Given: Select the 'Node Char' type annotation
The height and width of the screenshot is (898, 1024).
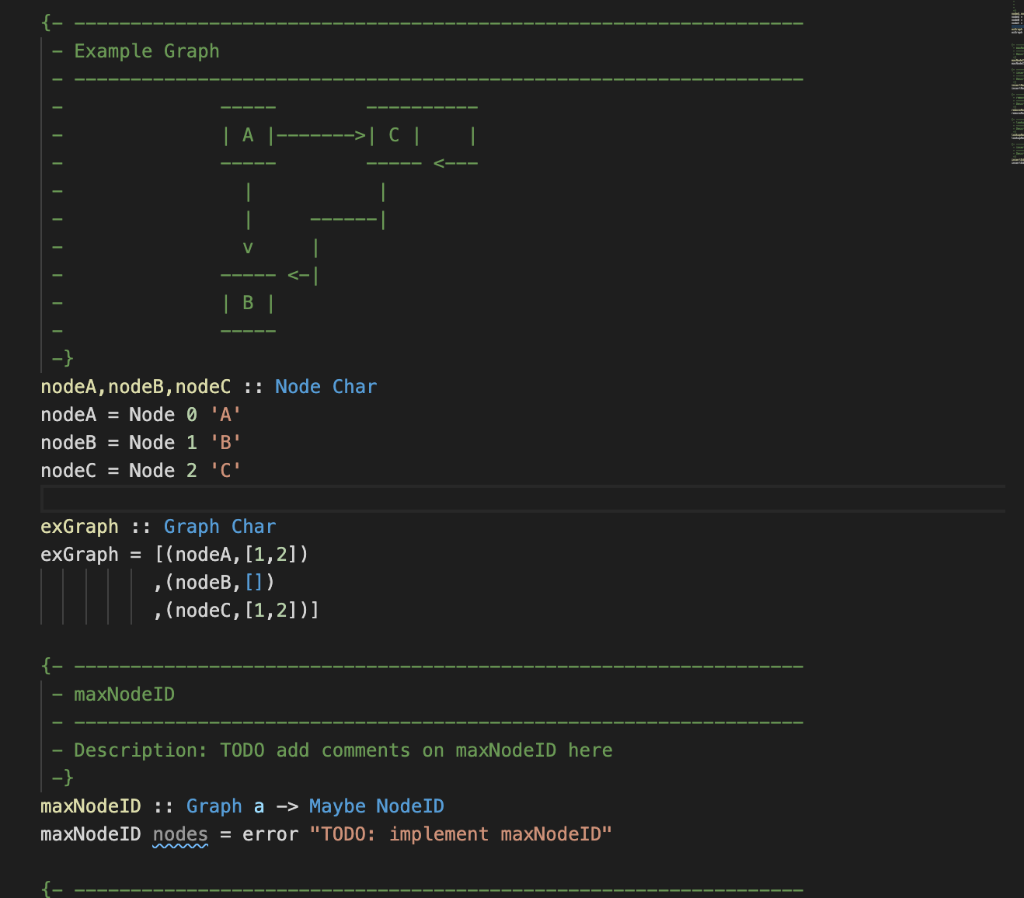Looking at the screenshot, I should 324,386.
